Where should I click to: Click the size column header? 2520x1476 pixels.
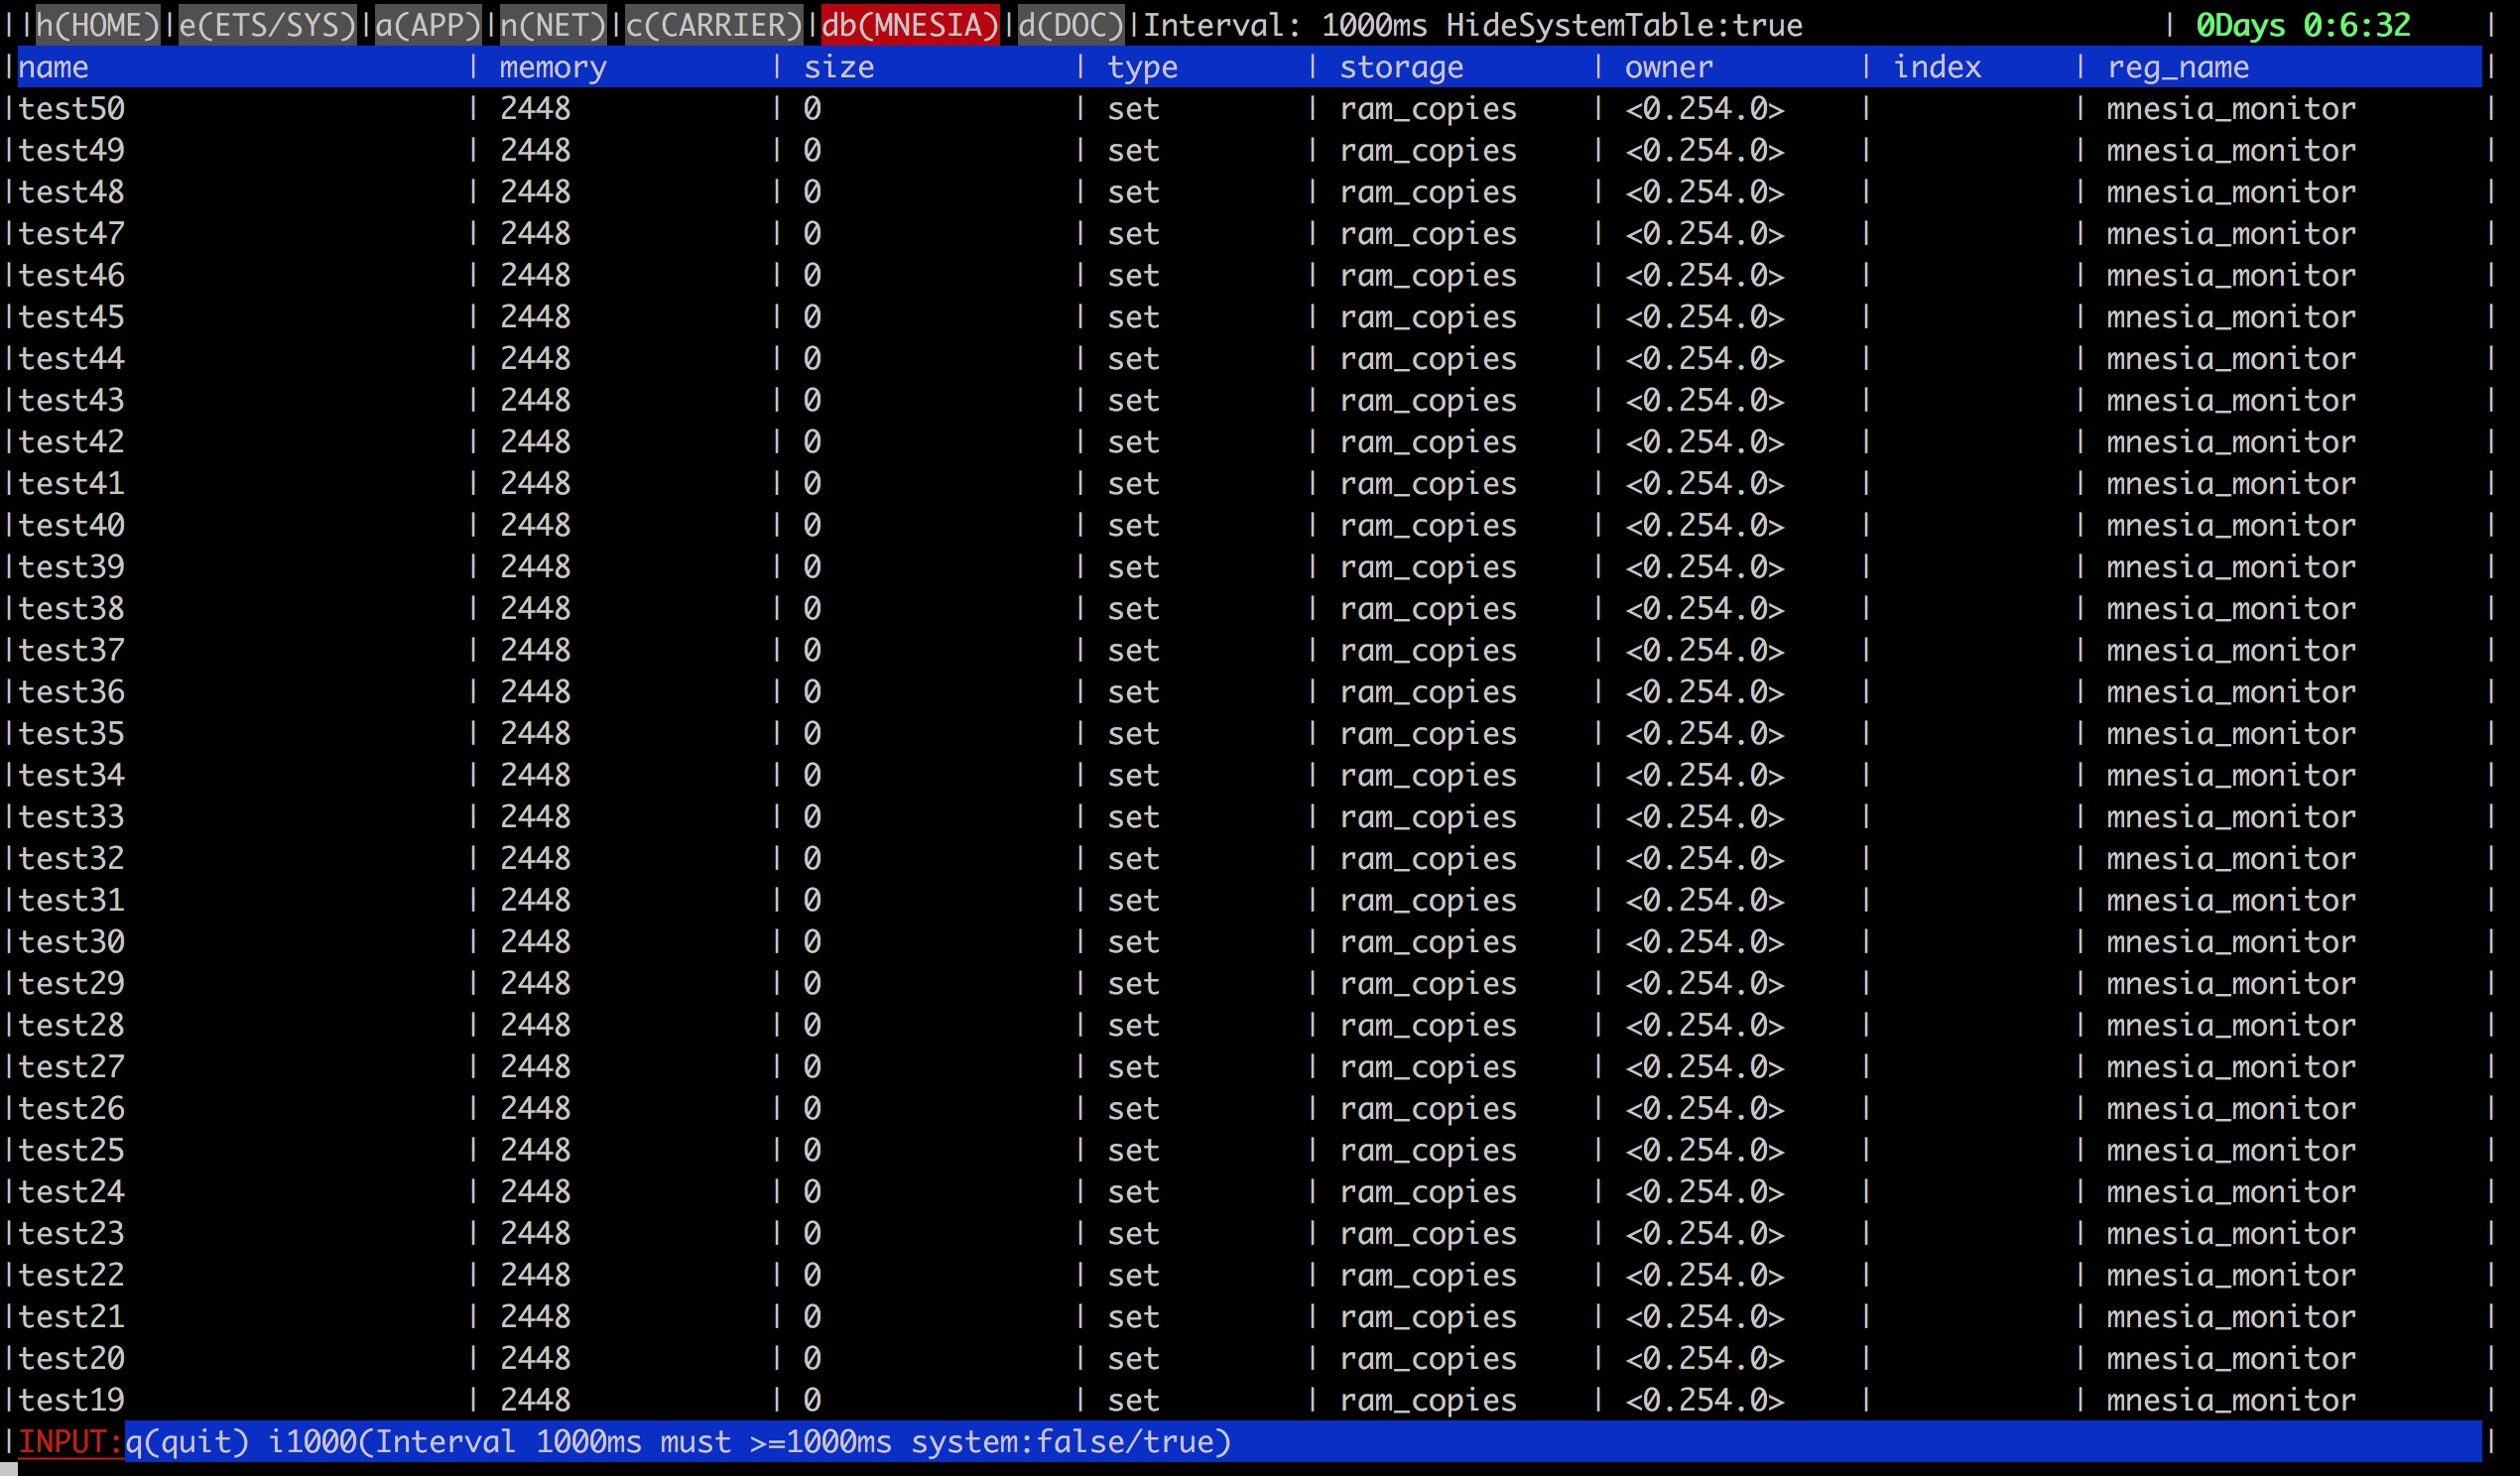click(x=839, y=66)
